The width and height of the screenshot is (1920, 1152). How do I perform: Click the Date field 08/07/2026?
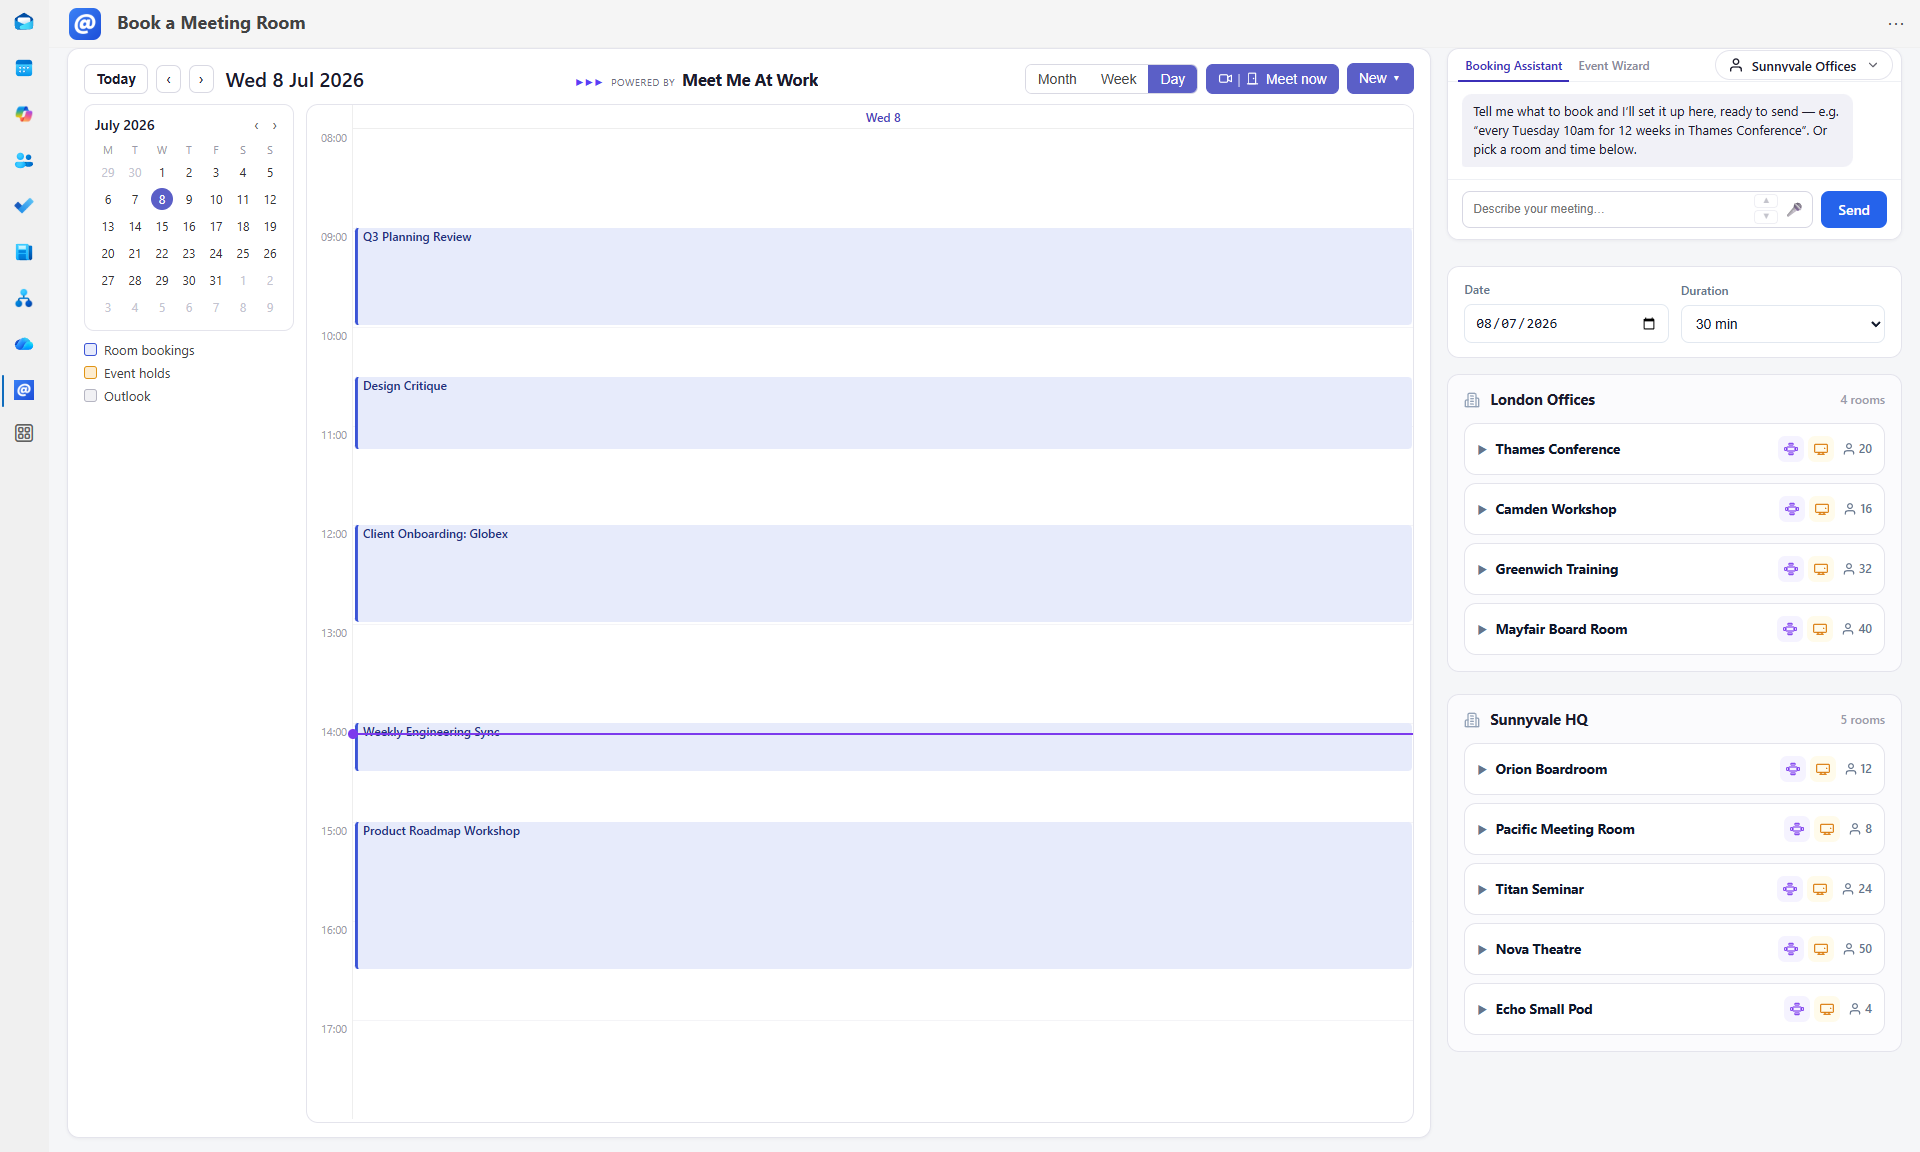pos(1566,324)
